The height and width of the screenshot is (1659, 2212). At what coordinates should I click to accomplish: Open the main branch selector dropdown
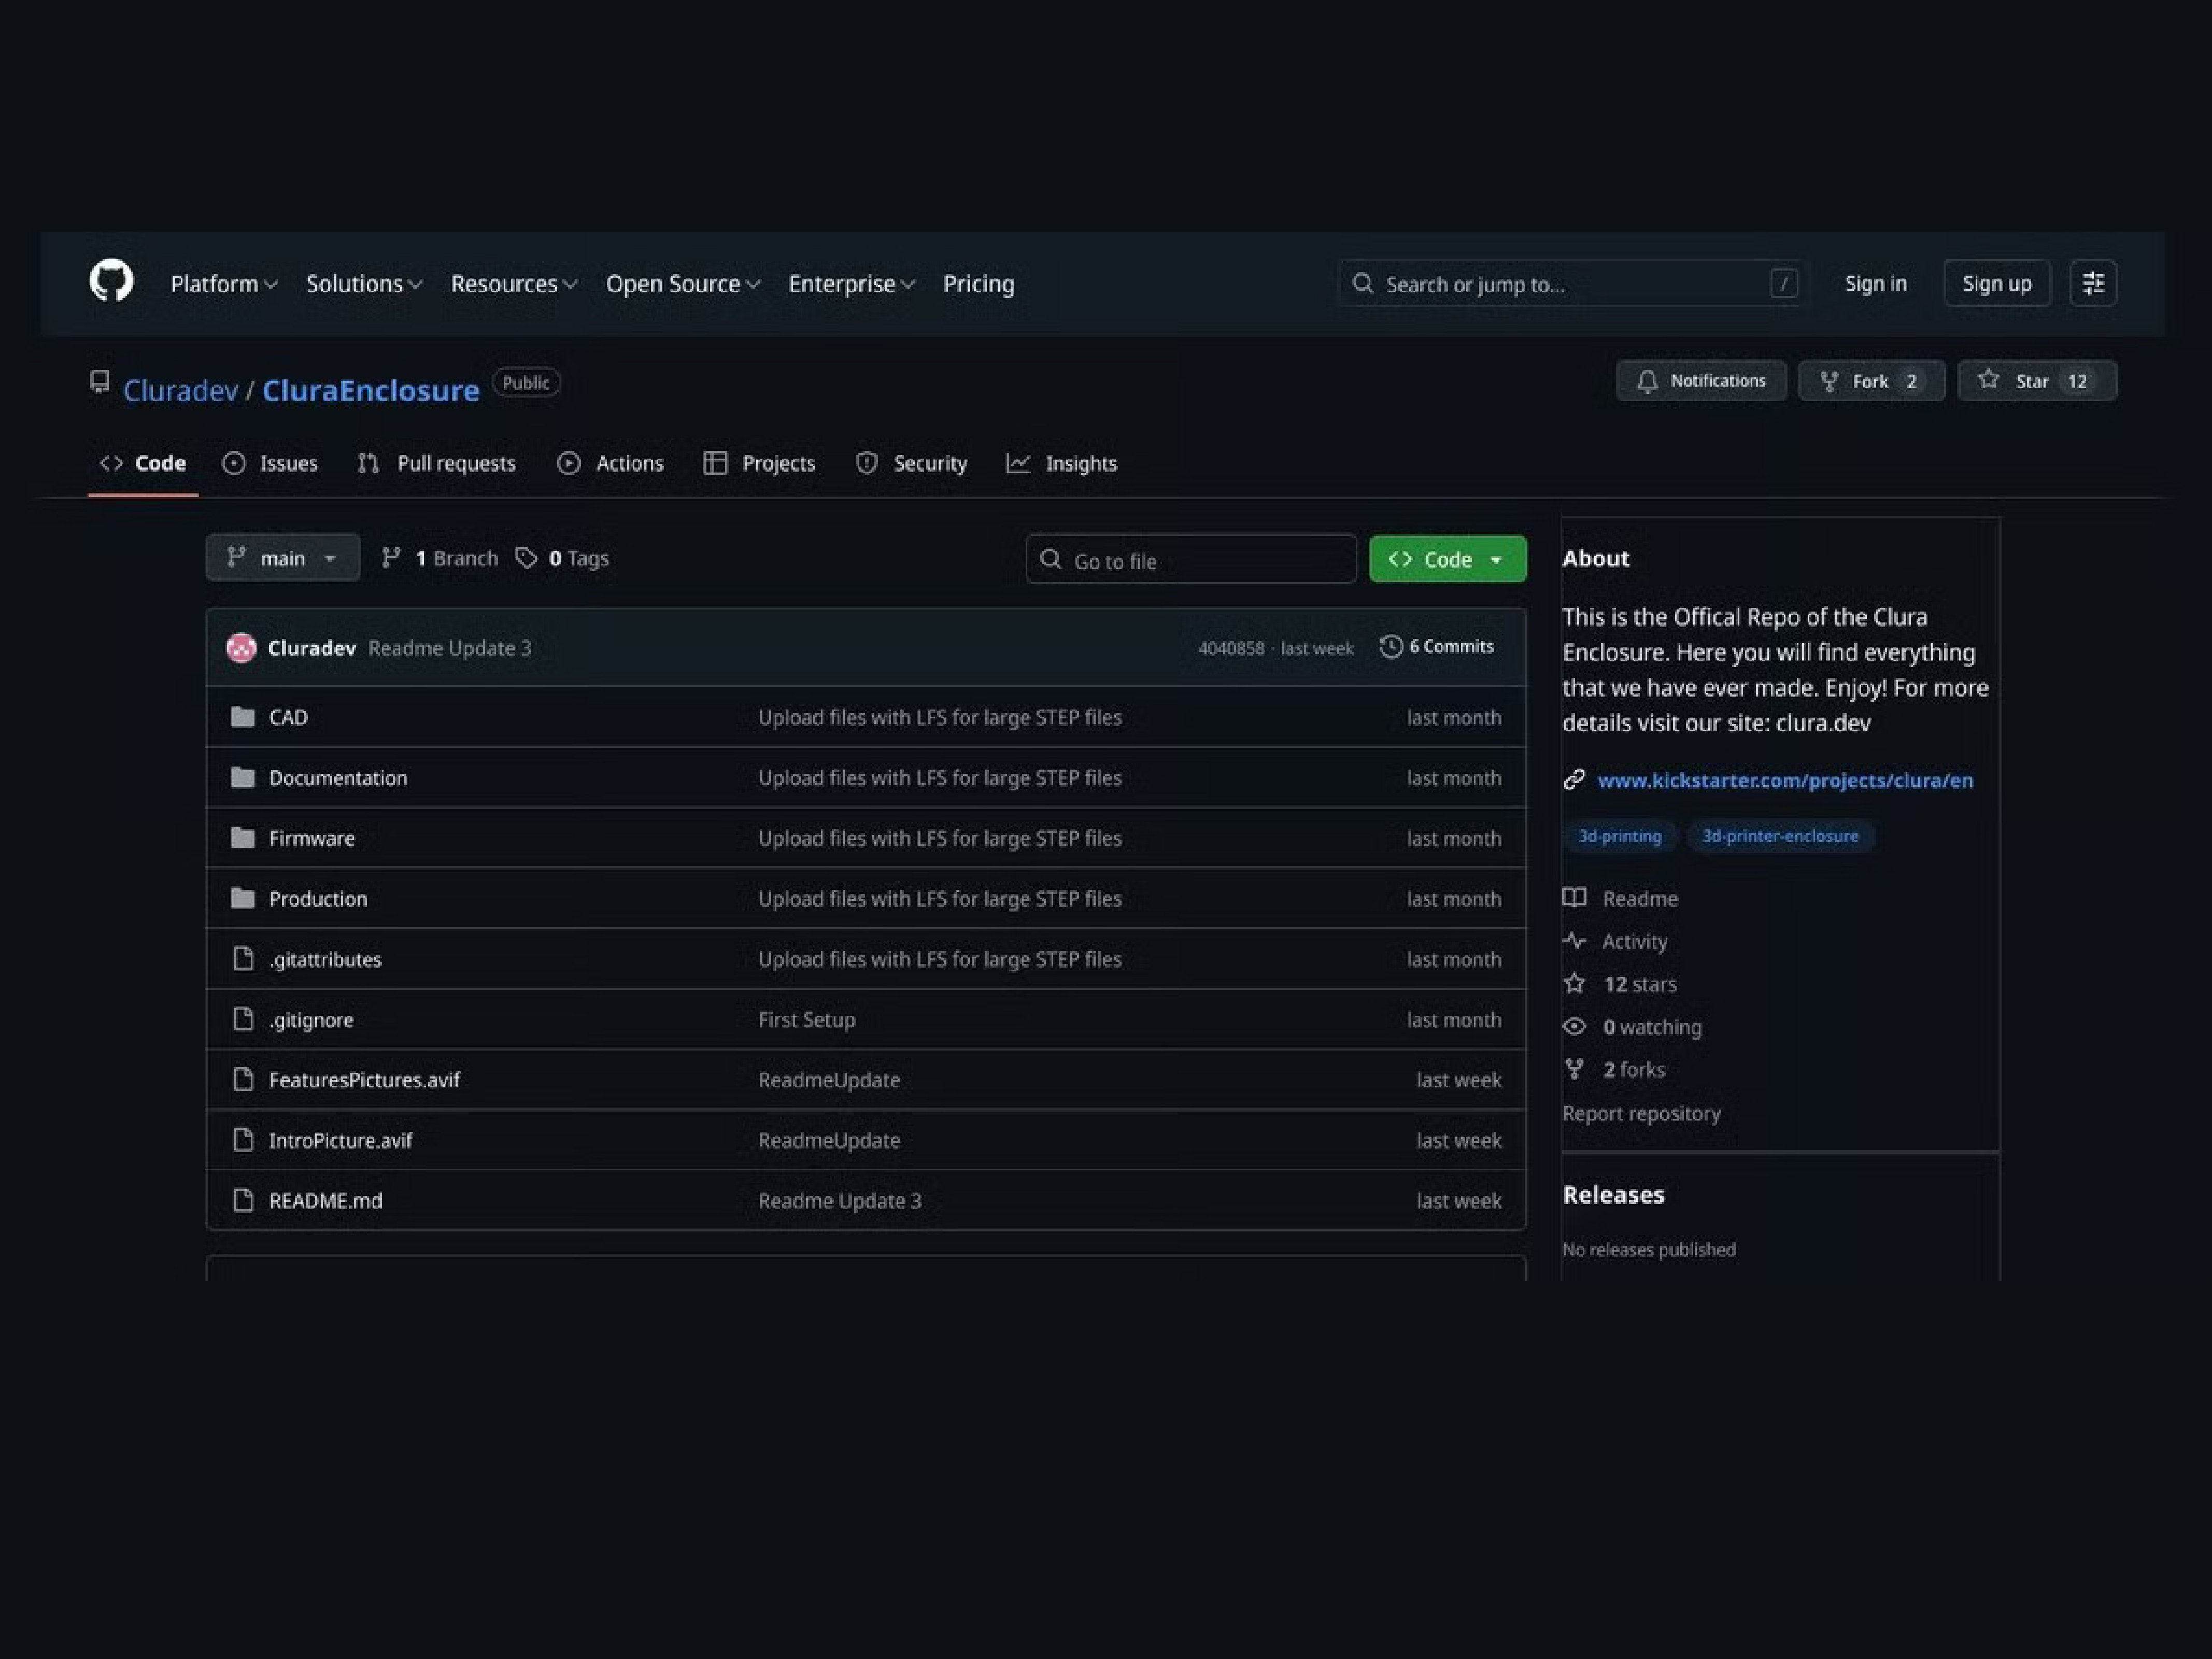[x=283, y=558]
